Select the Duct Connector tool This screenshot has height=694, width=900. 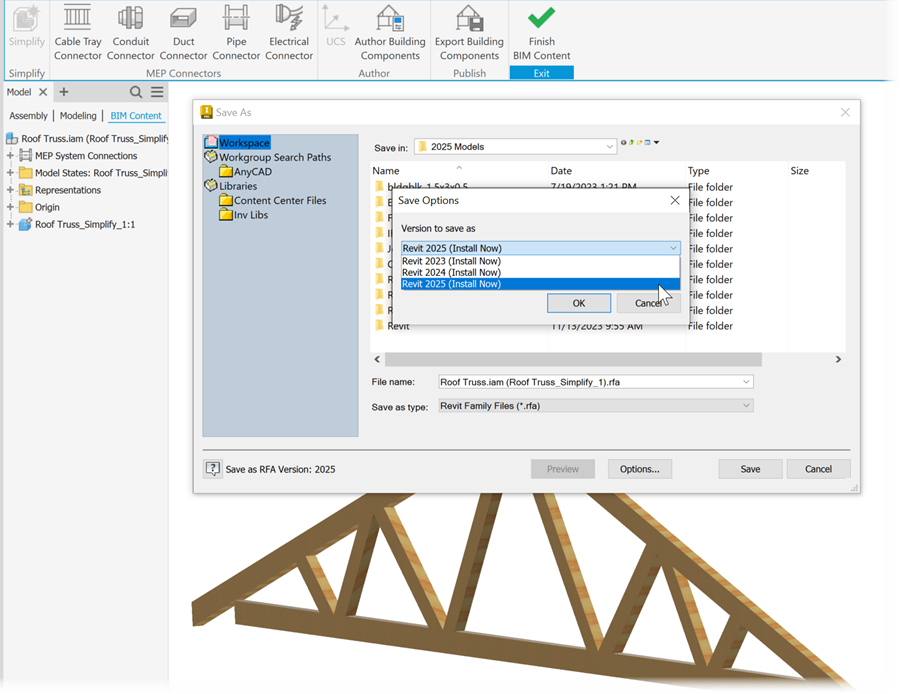183,33
